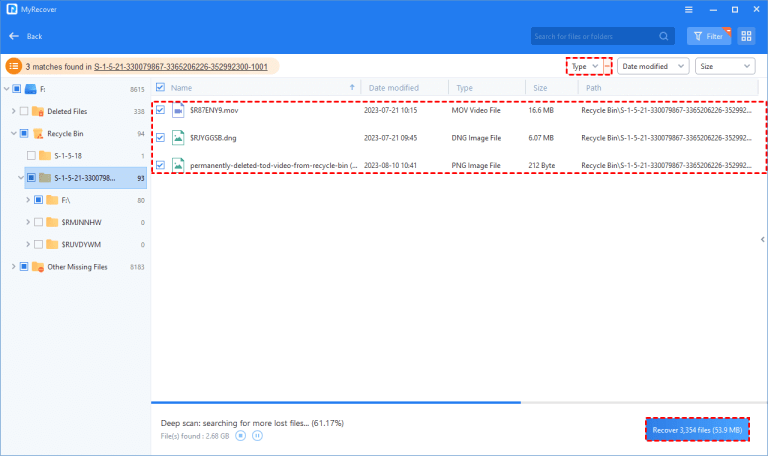Click the $RMJNNHW folder icon
The image size is (768, 456).
point(52,222)
